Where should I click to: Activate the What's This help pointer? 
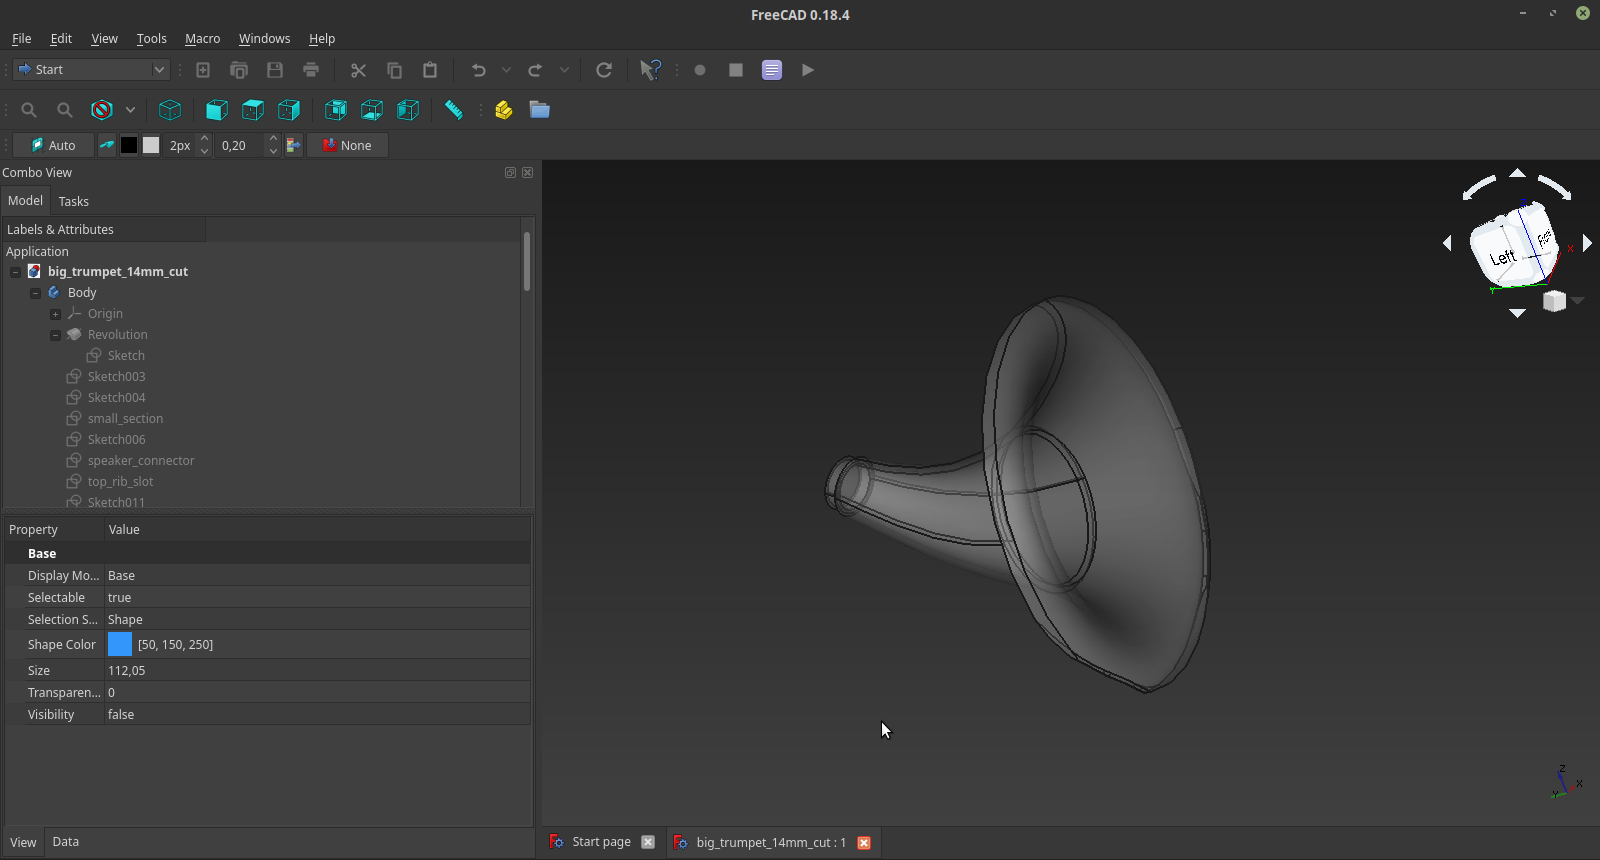[x=650, y=70]
